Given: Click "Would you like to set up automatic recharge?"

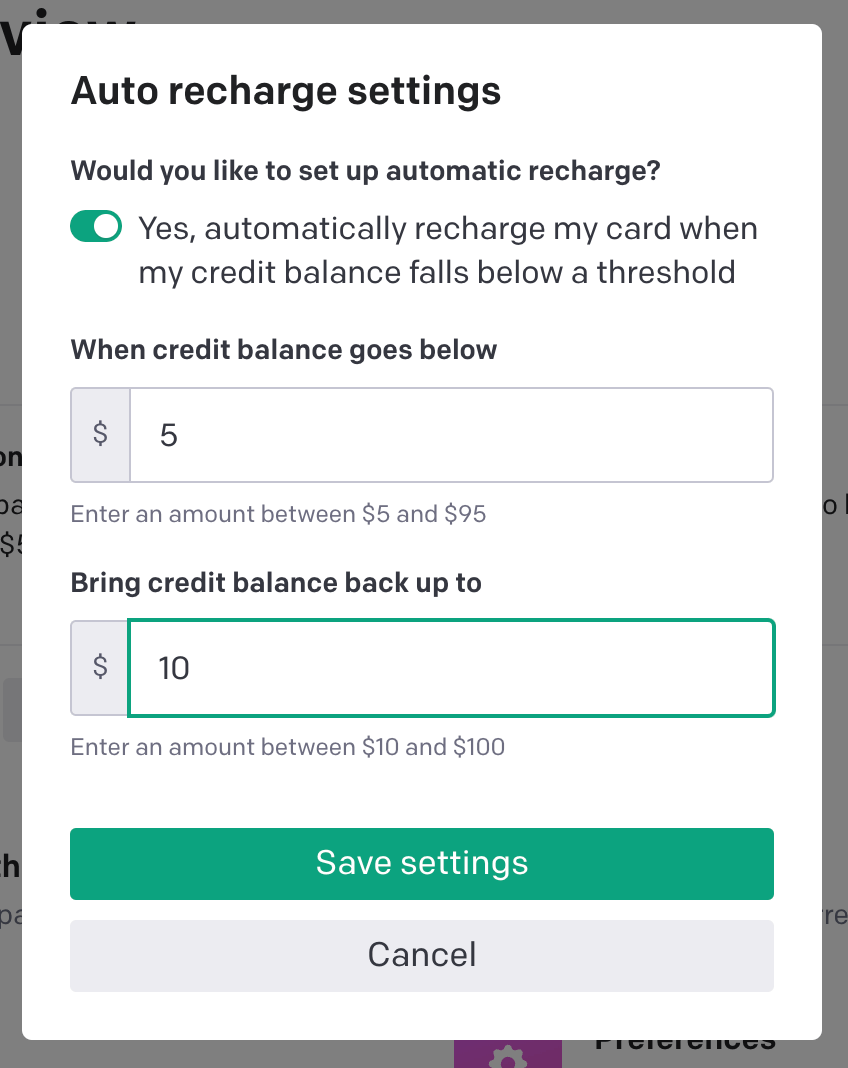Looking at the screenshot, I should (x=366, y=169).
